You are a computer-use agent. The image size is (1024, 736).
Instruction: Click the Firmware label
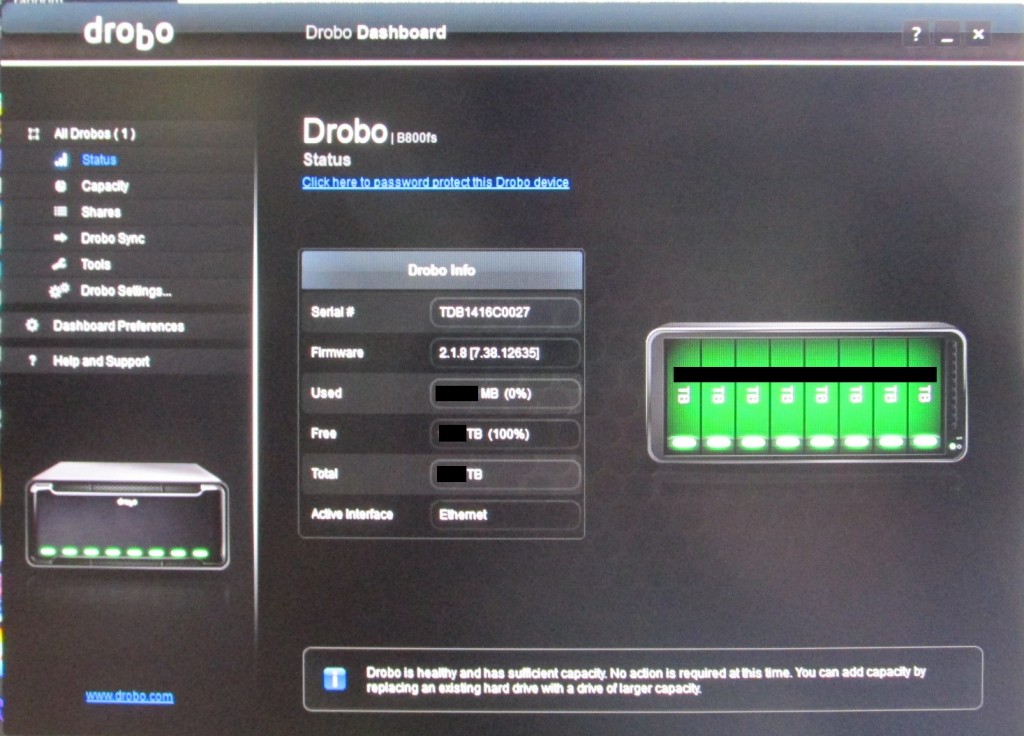tap(337, 353)
